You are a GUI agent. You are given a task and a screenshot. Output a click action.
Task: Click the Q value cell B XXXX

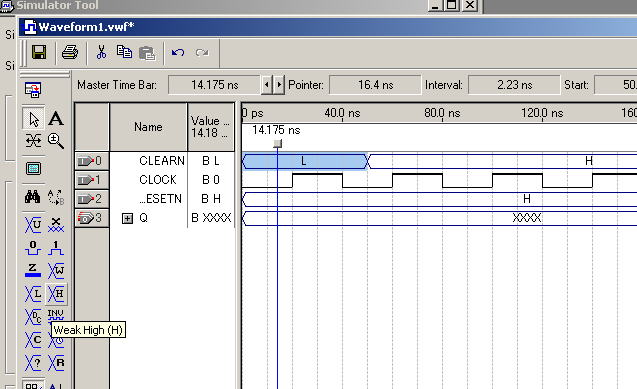tap(211, 218)
